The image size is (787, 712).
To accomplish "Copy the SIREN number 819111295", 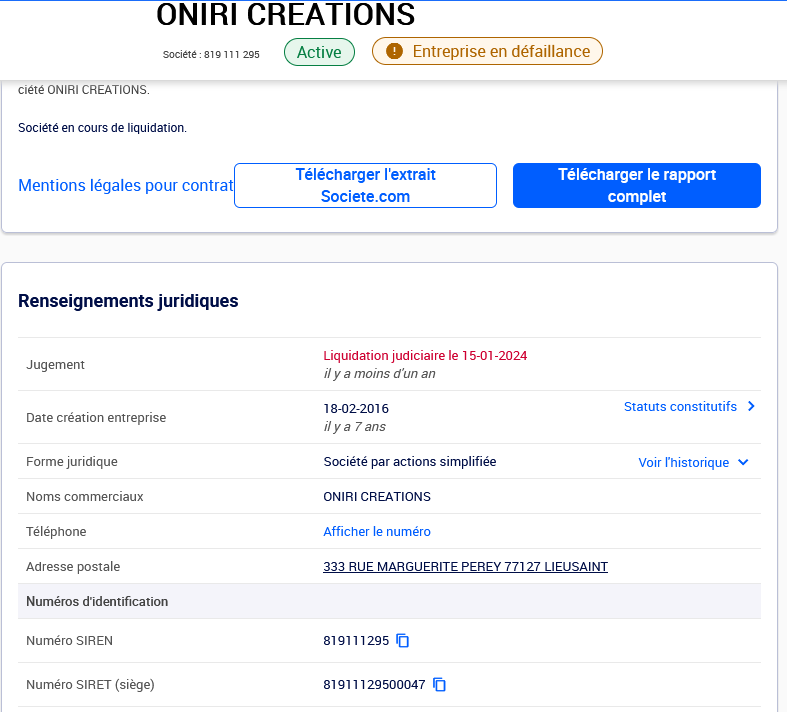I will [x=403, y=641].
